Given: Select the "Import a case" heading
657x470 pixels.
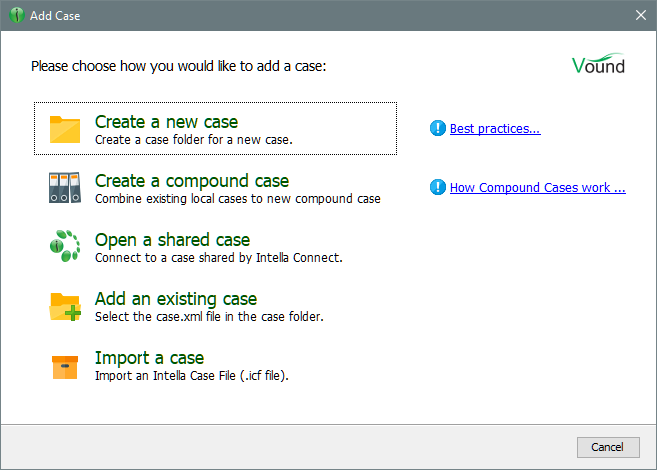Looking at the screenshot, I should [149, 358].
